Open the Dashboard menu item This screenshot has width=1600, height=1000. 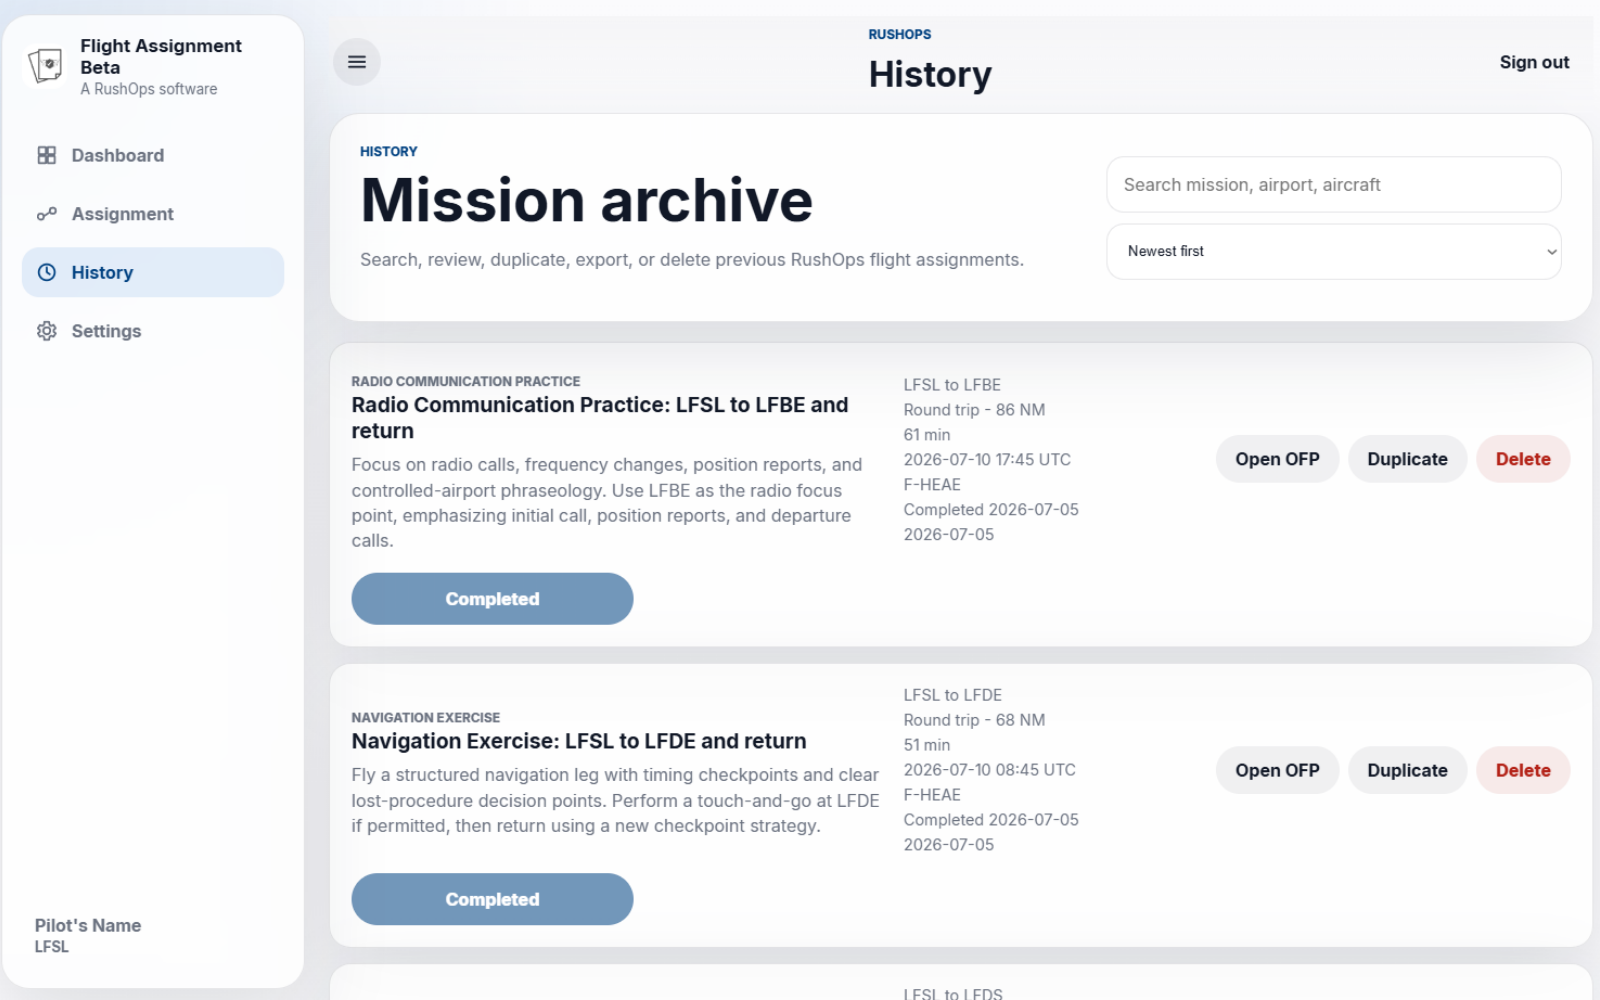coord(153,155)
